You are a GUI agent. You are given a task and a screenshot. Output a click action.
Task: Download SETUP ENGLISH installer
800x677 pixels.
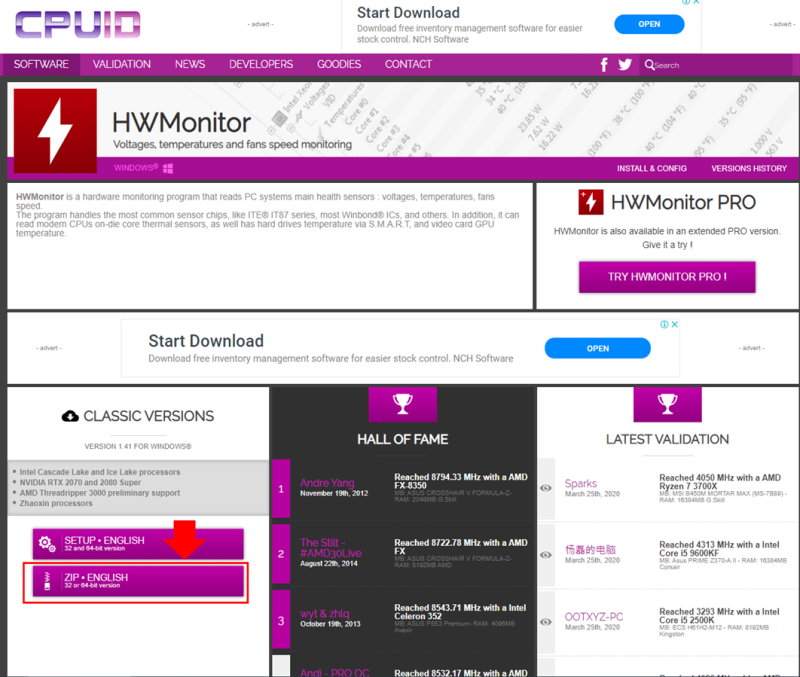pos(138,544)
